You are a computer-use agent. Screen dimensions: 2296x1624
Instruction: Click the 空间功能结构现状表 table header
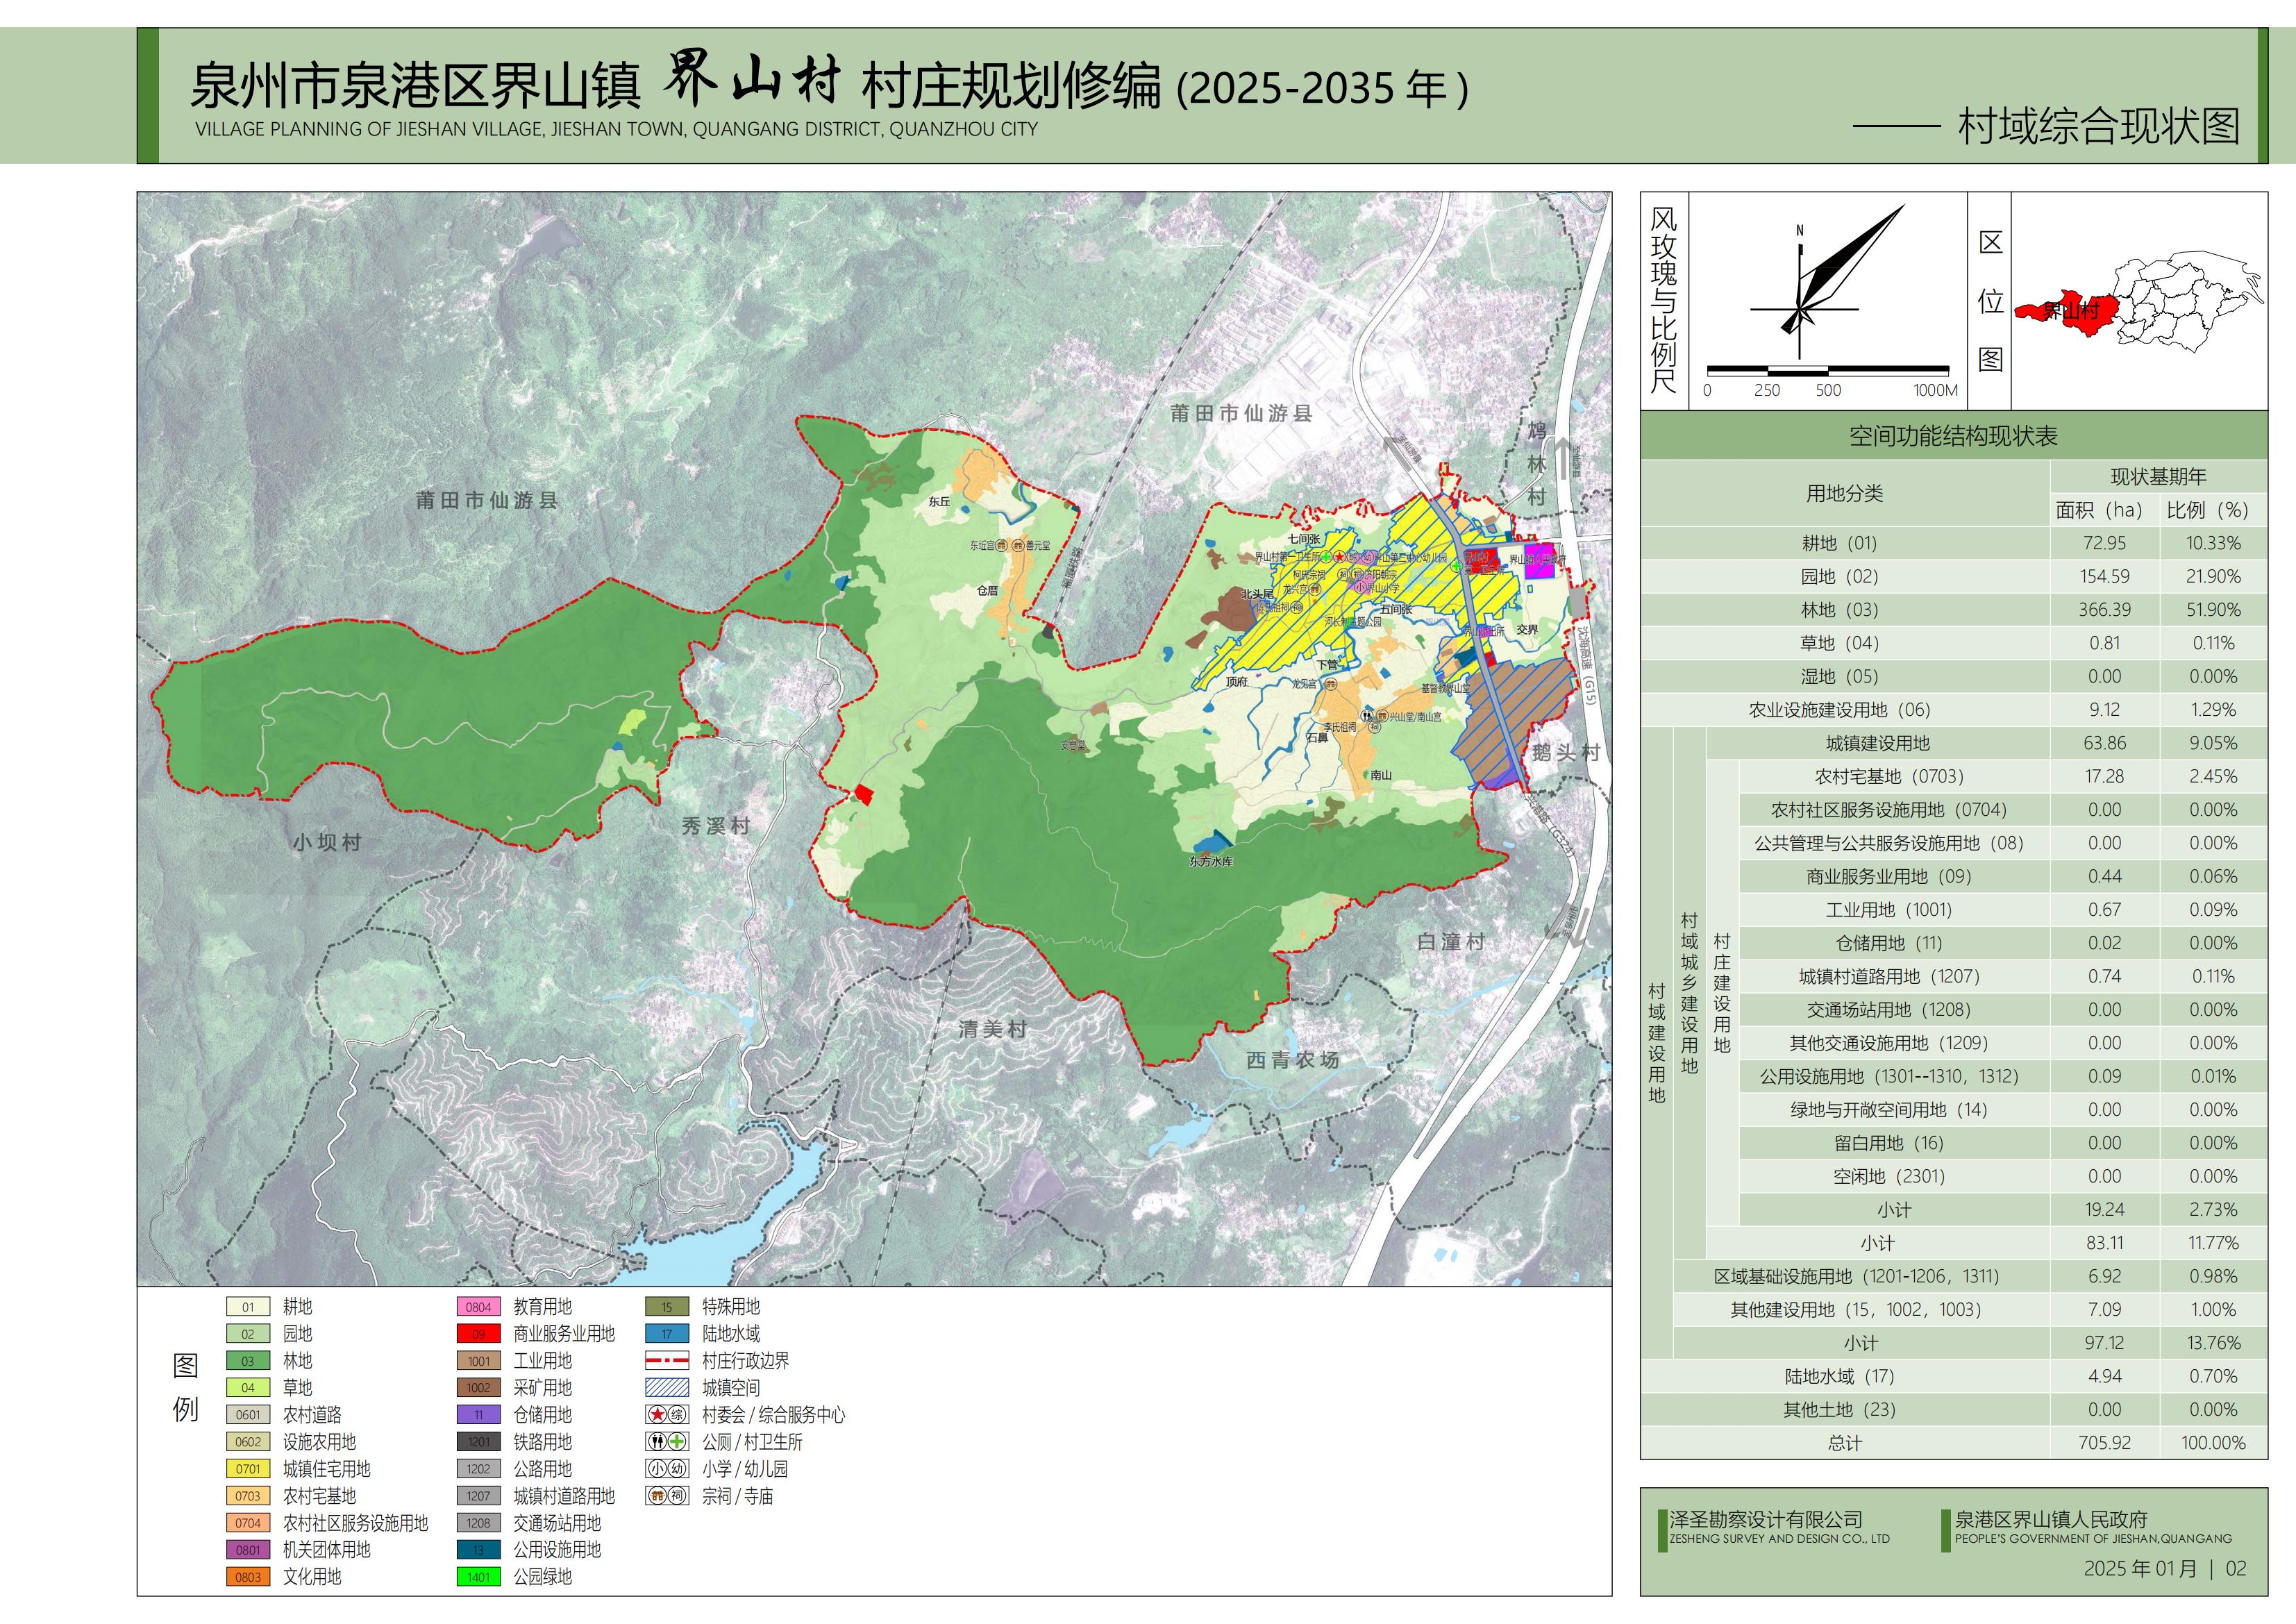(1952, 436)
